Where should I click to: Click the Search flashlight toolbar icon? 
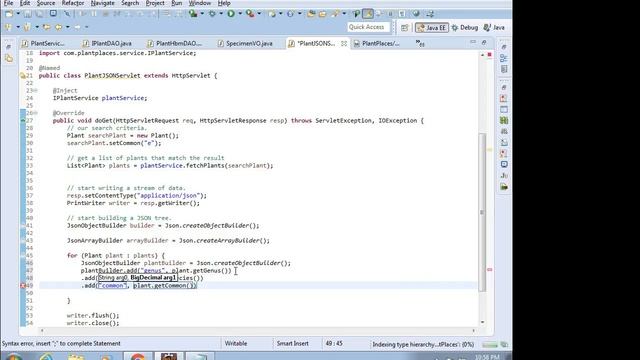click(336, 14)
